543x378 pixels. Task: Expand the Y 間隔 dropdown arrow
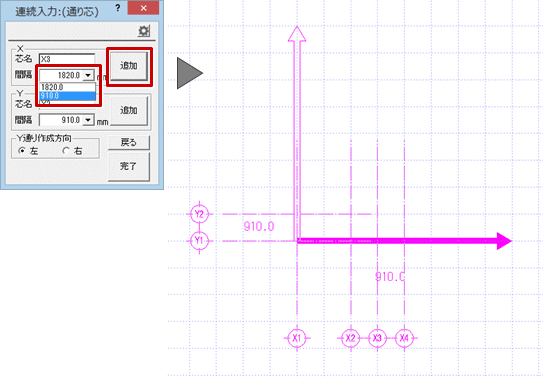(88, 120)
